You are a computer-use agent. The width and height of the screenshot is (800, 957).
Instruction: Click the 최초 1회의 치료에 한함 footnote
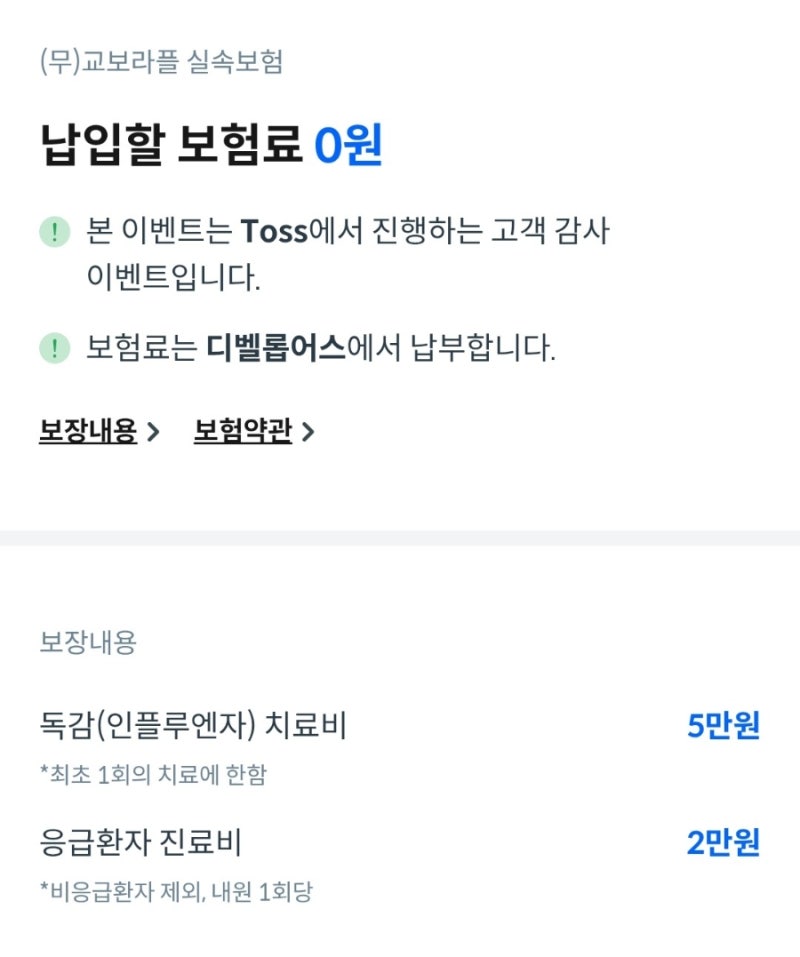153,775
